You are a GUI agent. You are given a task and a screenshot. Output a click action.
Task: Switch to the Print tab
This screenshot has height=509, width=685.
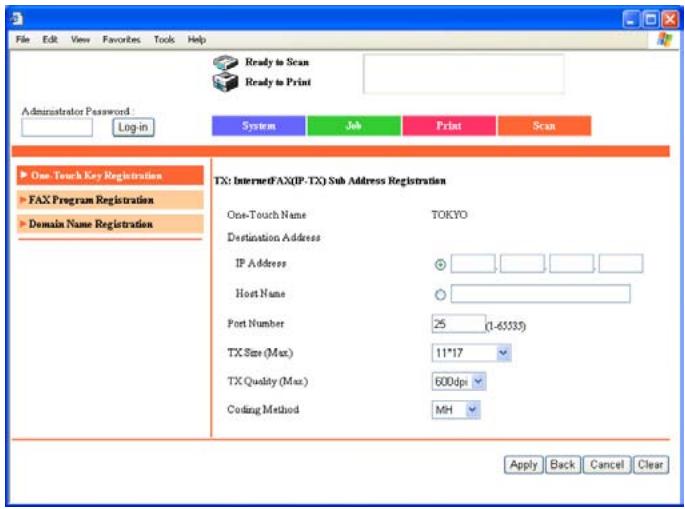pos(449,126)
